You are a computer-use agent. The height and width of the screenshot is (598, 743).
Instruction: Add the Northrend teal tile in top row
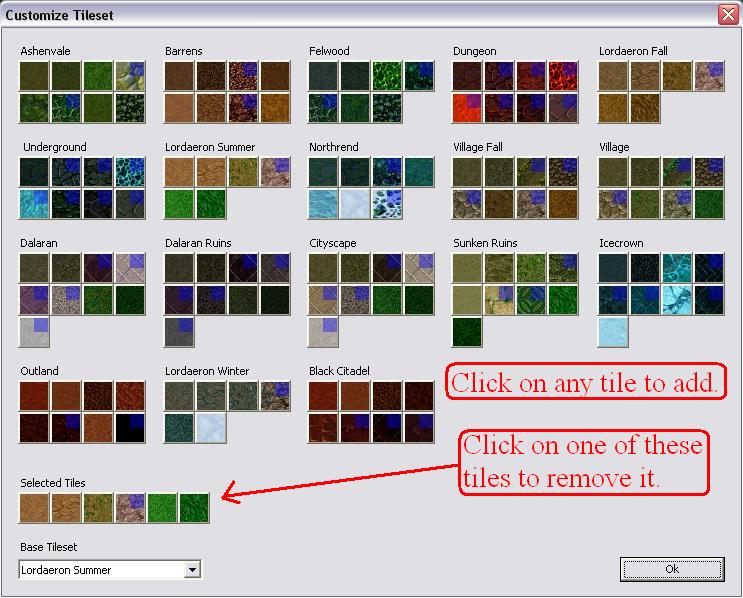click(x=420, y=172)
